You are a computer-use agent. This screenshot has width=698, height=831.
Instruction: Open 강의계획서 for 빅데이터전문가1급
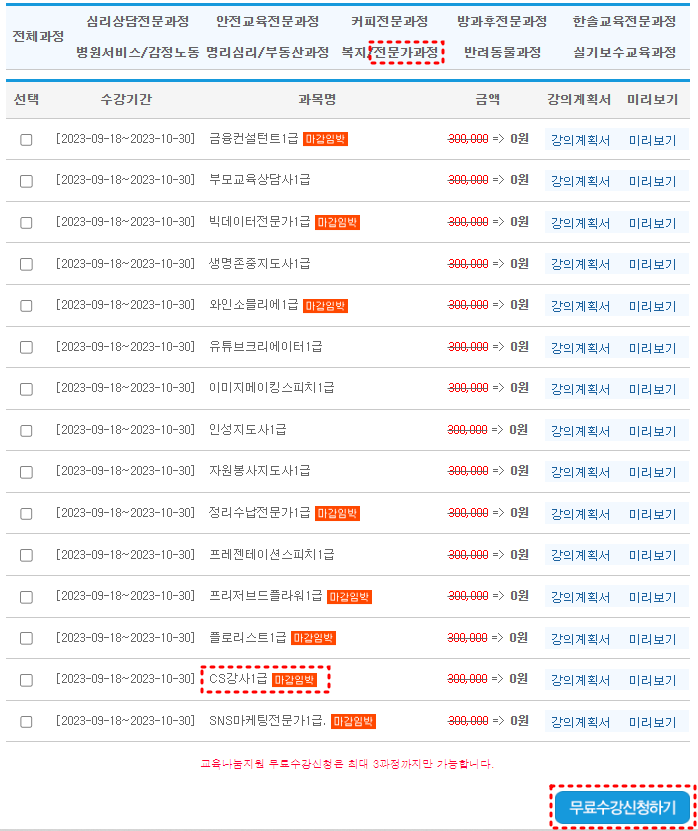click(x=580, y=223)
